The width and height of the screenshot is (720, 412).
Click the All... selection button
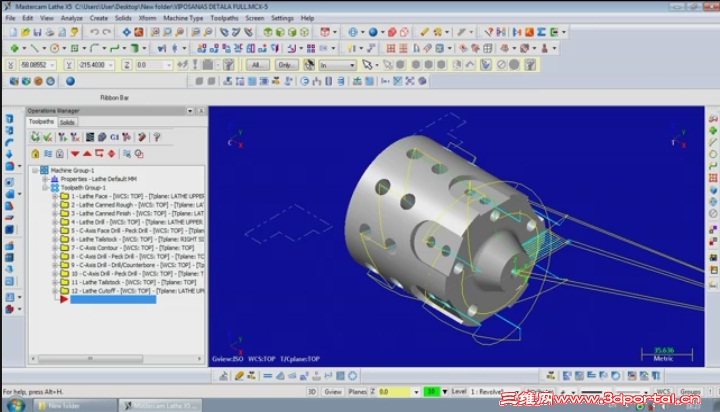tap(257, 65)
